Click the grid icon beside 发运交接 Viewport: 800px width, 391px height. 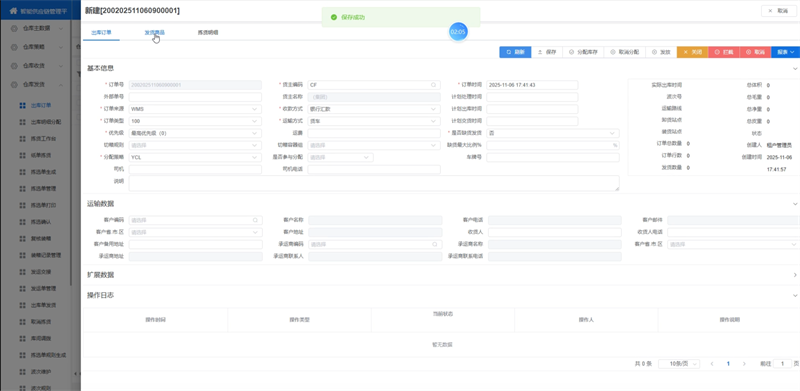(22, 272)
